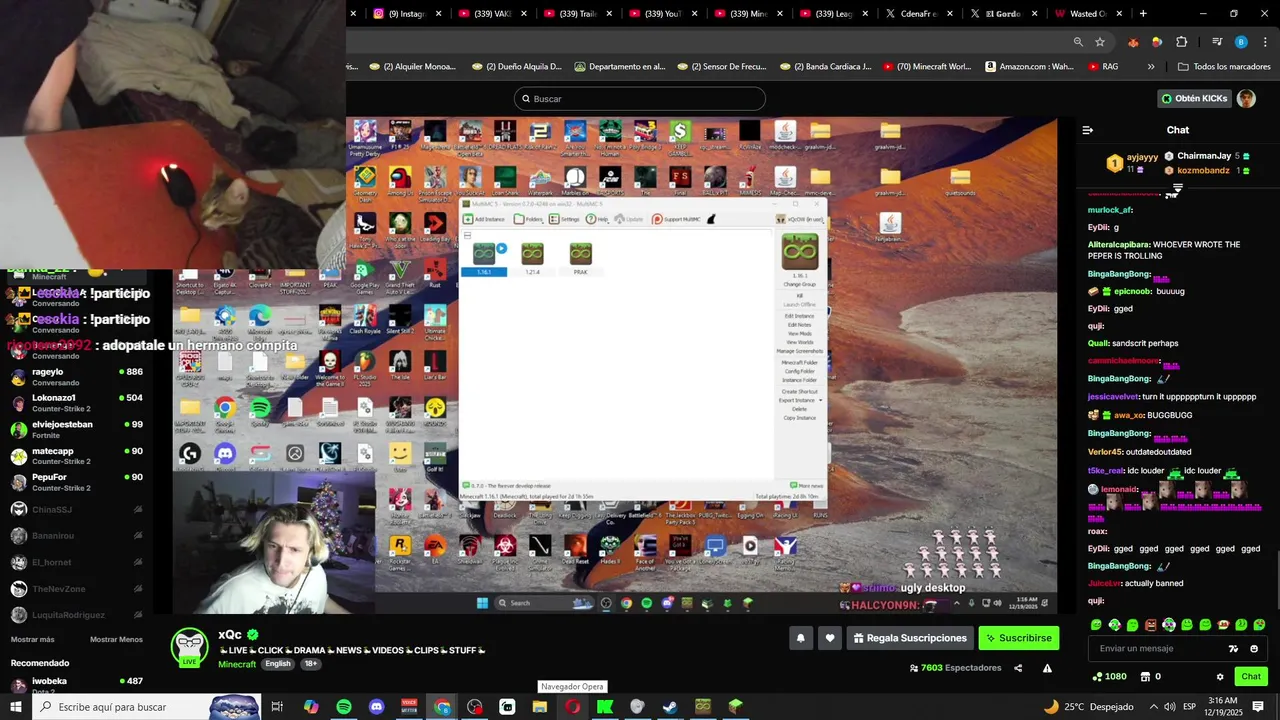This screenshot has height=720, width=1280.
Task: Report the stream with the warning icon
Action: (1047, 668)
